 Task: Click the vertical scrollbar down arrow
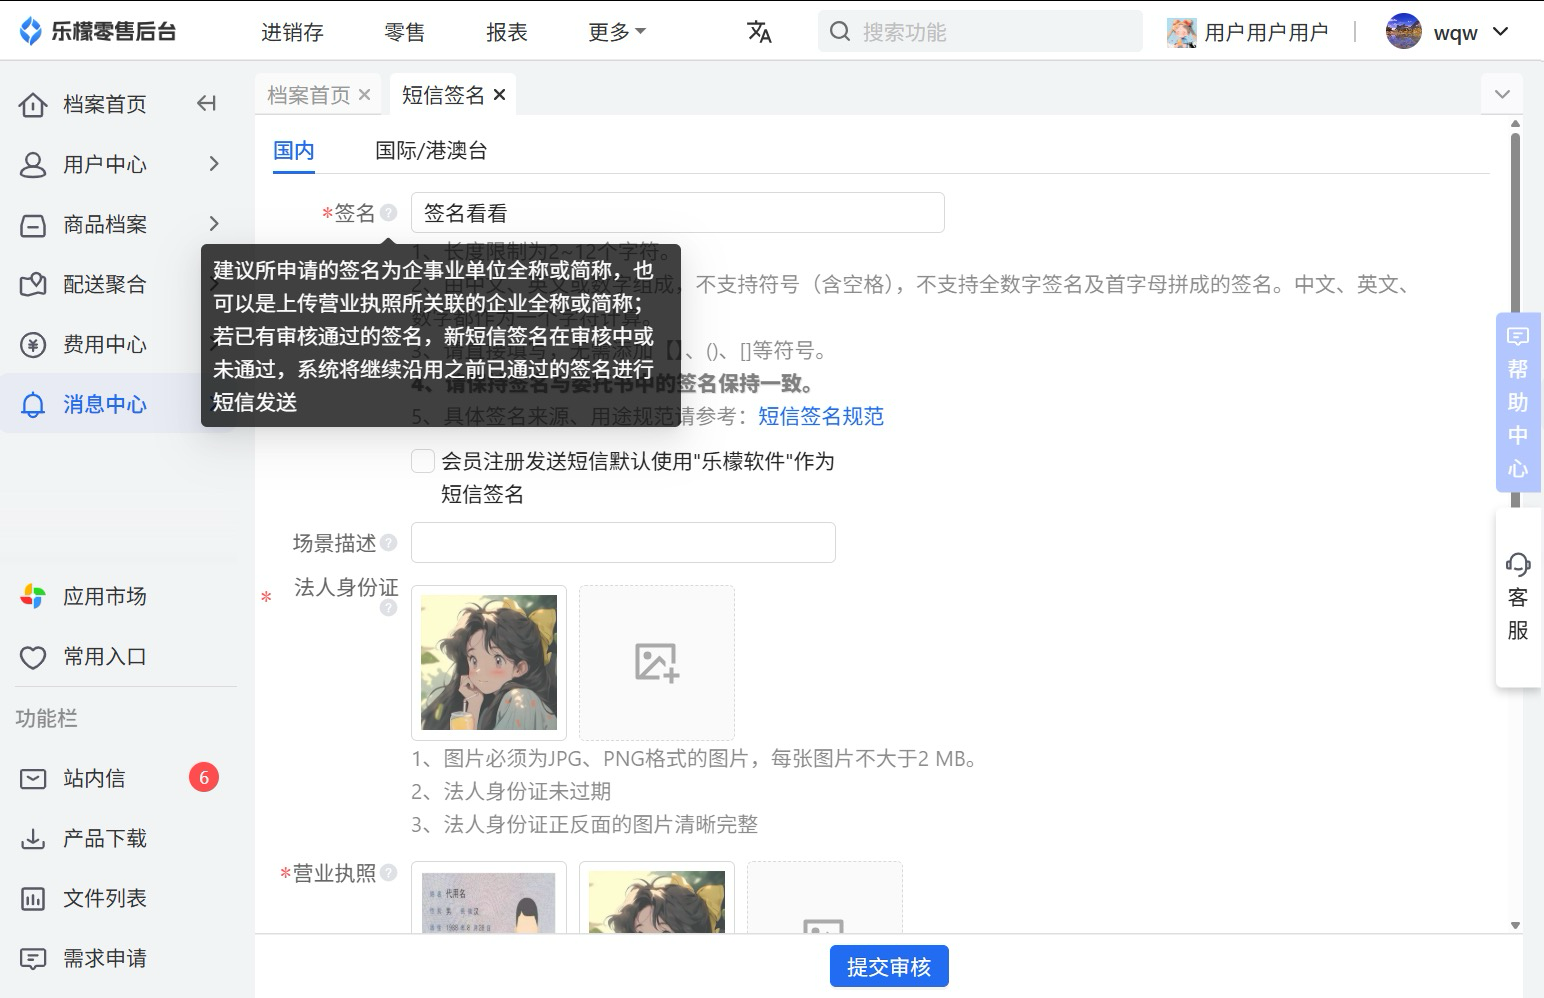tap(1515, 926)
